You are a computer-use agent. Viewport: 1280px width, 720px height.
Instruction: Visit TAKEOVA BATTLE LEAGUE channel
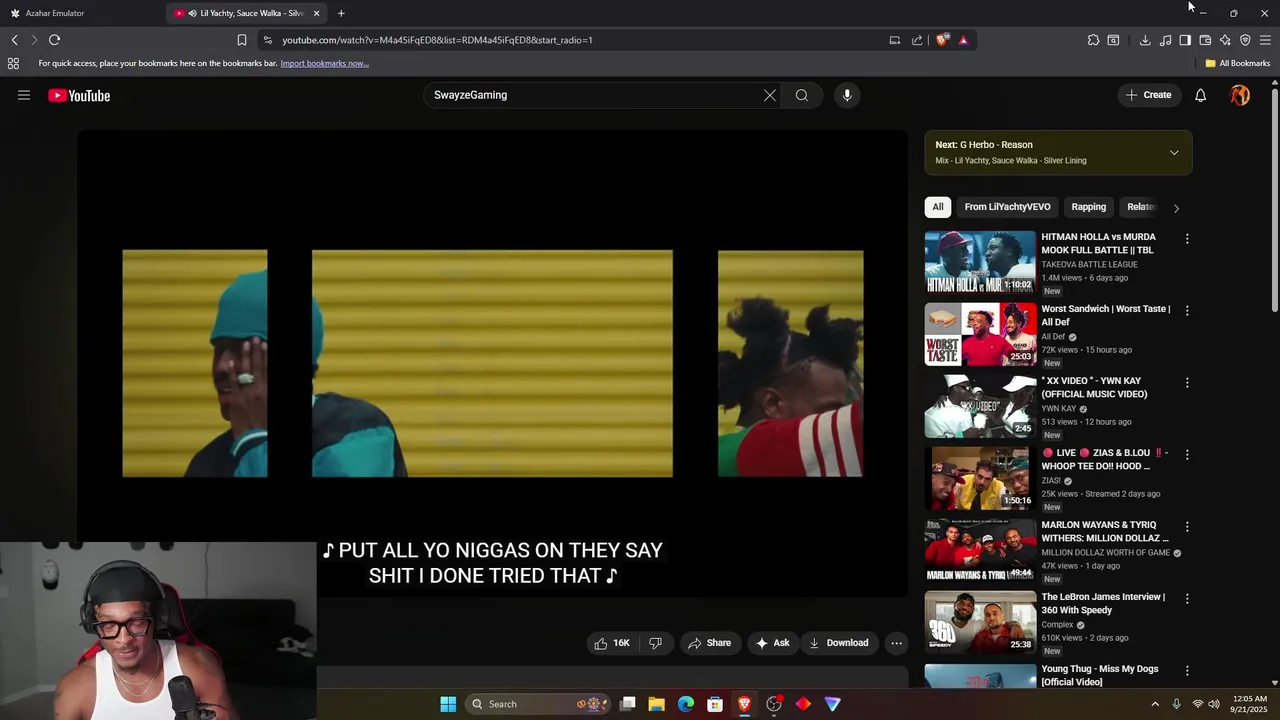(x=1089, y=264)
